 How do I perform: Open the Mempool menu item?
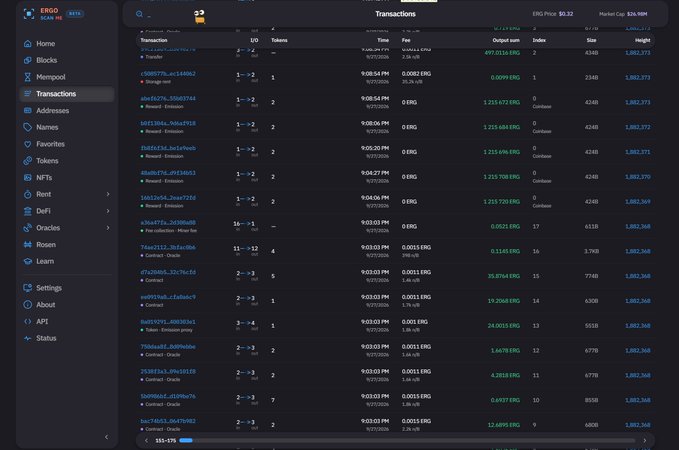[x=67, y=77]
